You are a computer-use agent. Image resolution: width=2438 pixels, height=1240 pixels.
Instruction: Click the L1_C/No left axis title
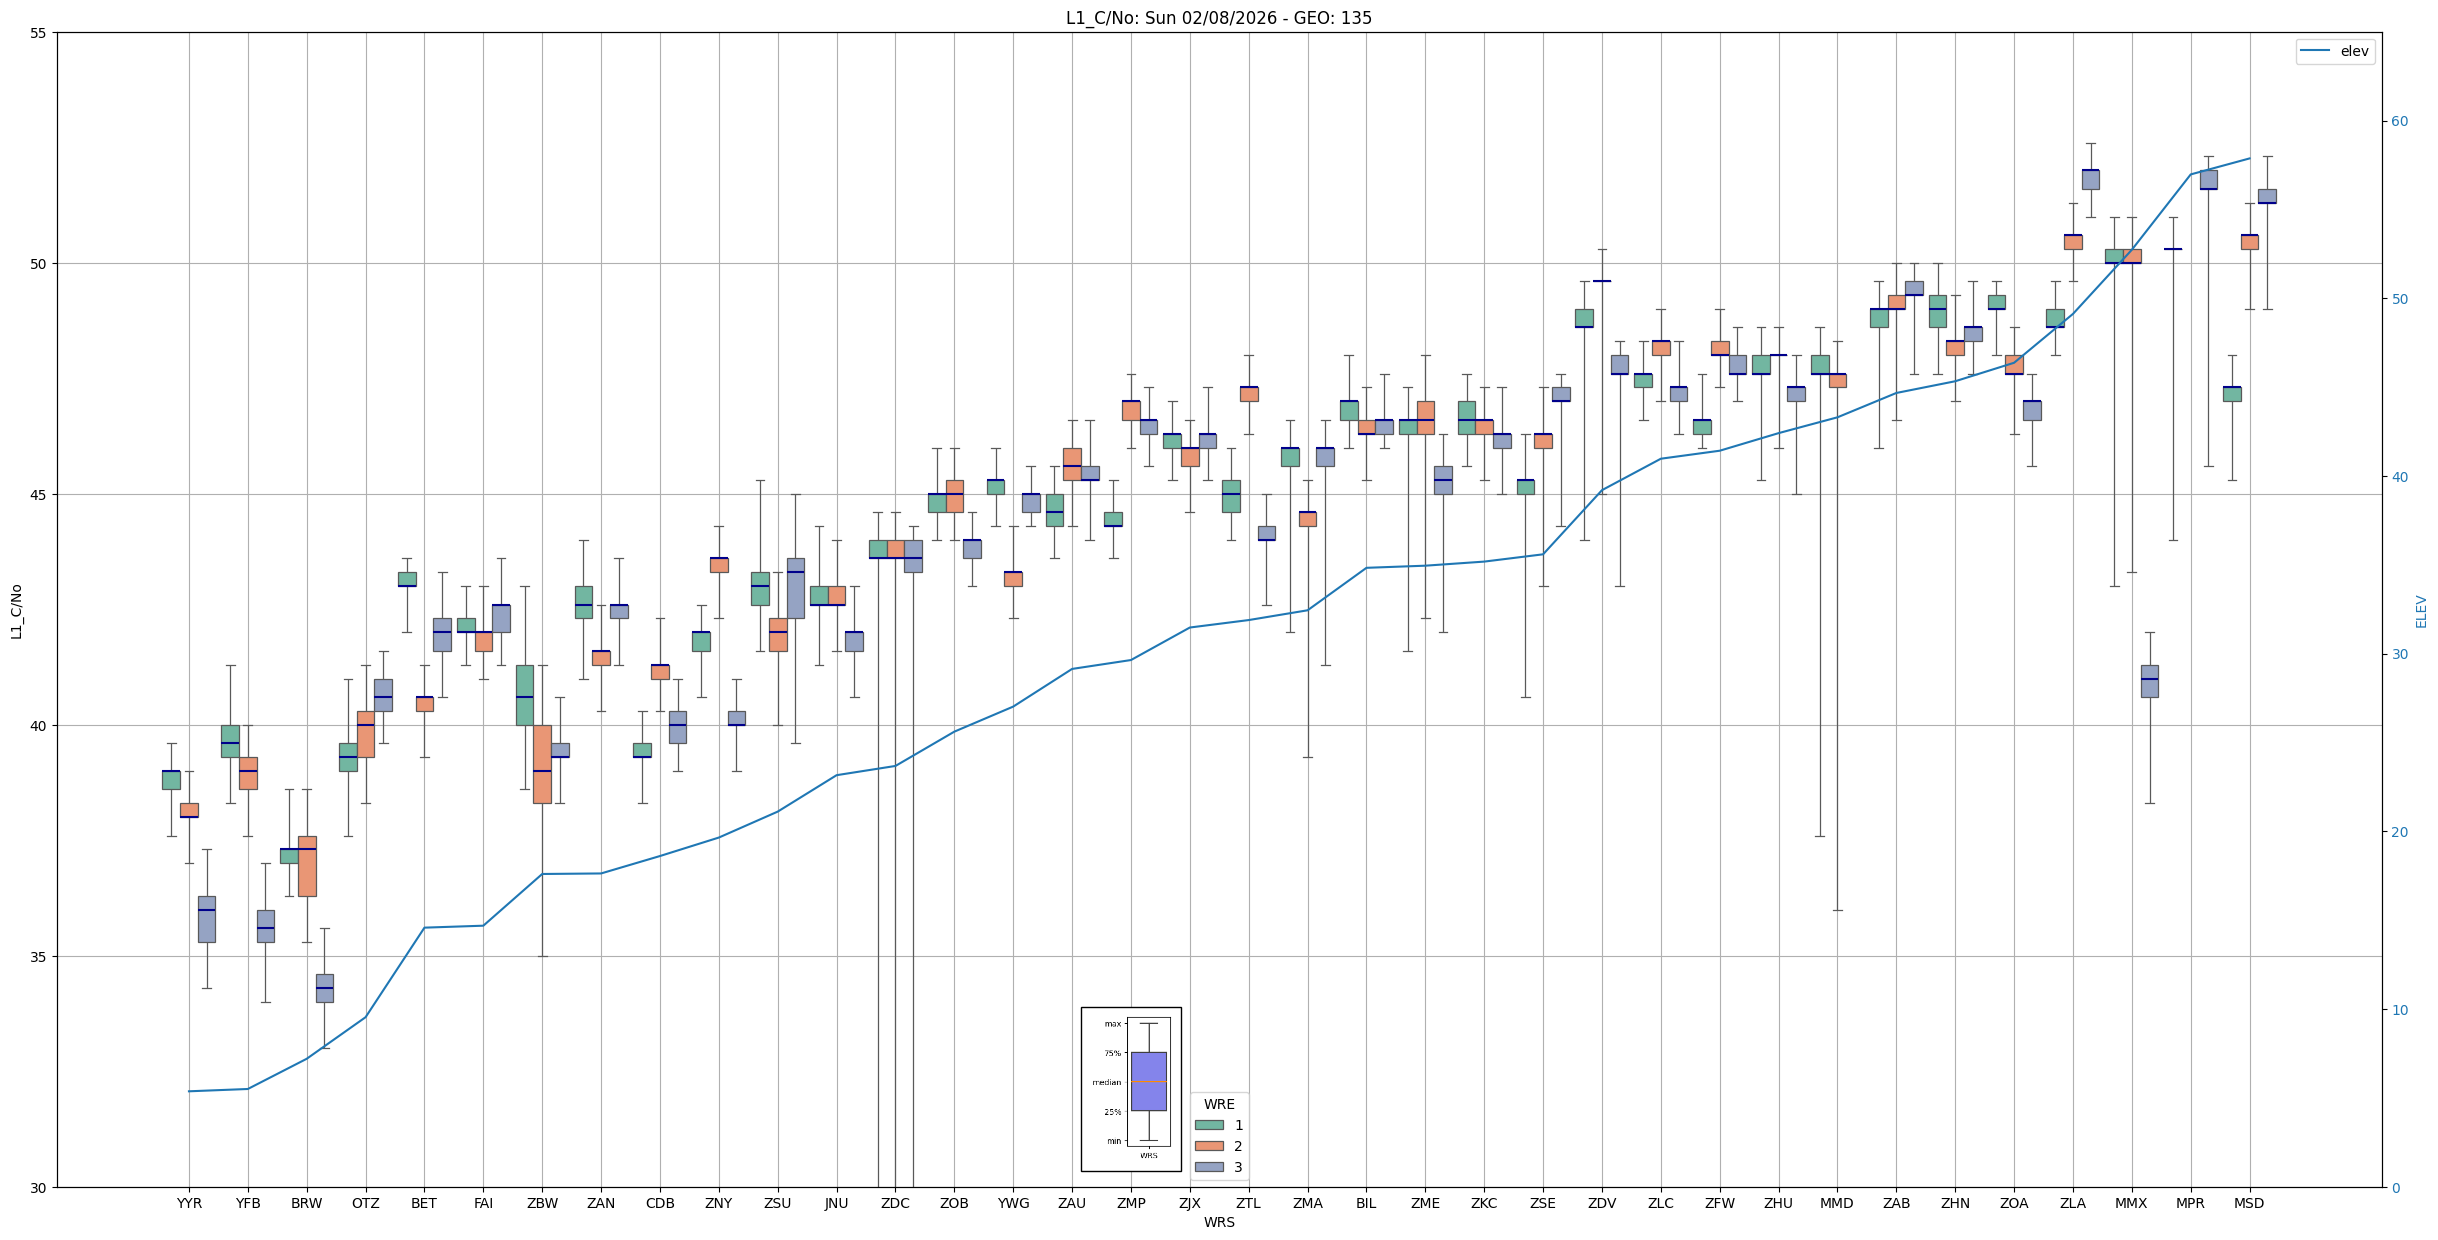16,611
